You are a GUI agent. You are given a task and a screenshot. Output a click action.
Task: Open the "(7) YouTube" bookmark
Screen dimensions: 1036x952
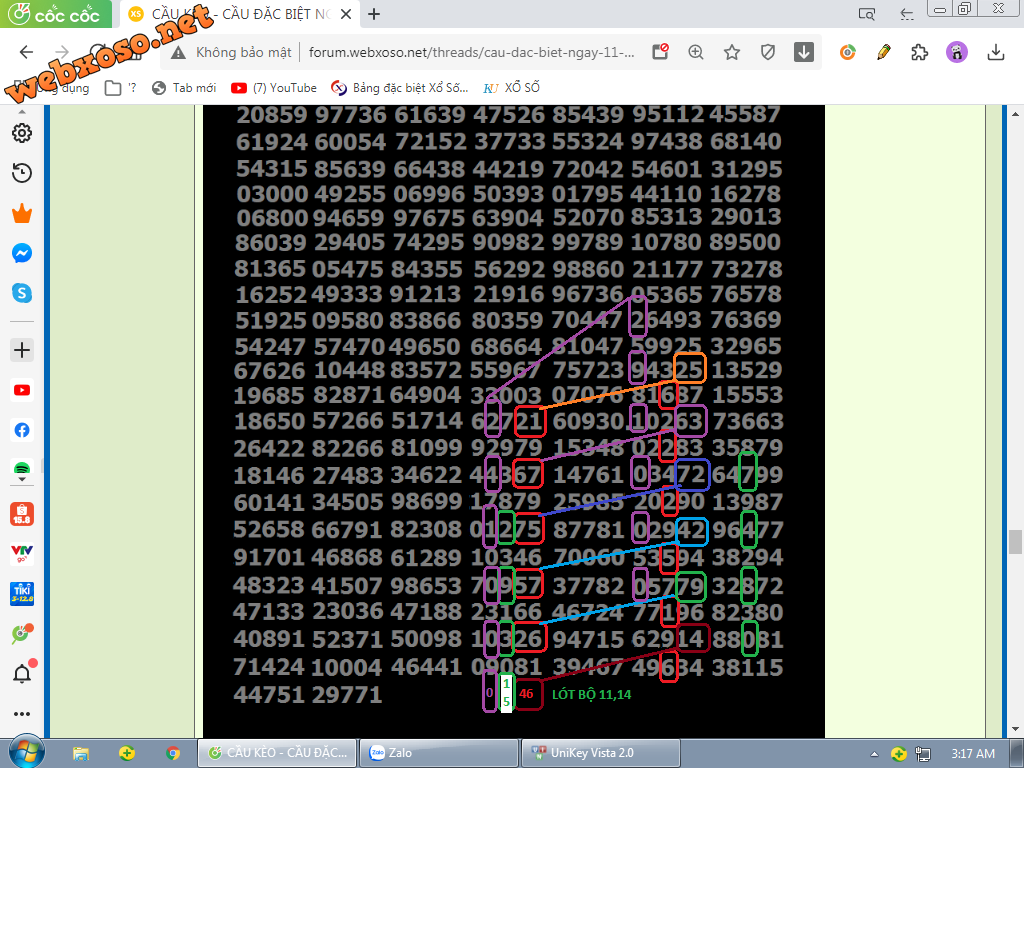point(274,88)
